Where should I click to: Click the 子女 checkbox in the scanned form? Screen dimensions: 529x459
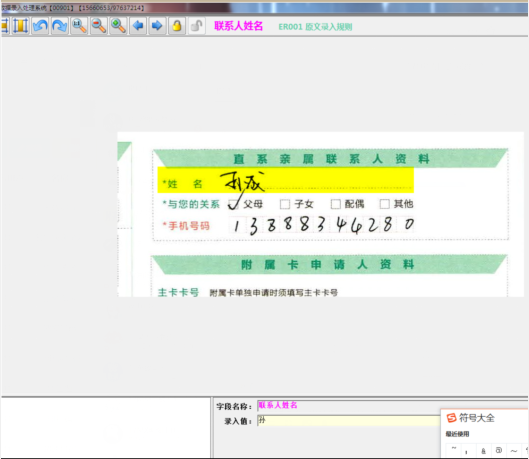click(x=285, y=204)
